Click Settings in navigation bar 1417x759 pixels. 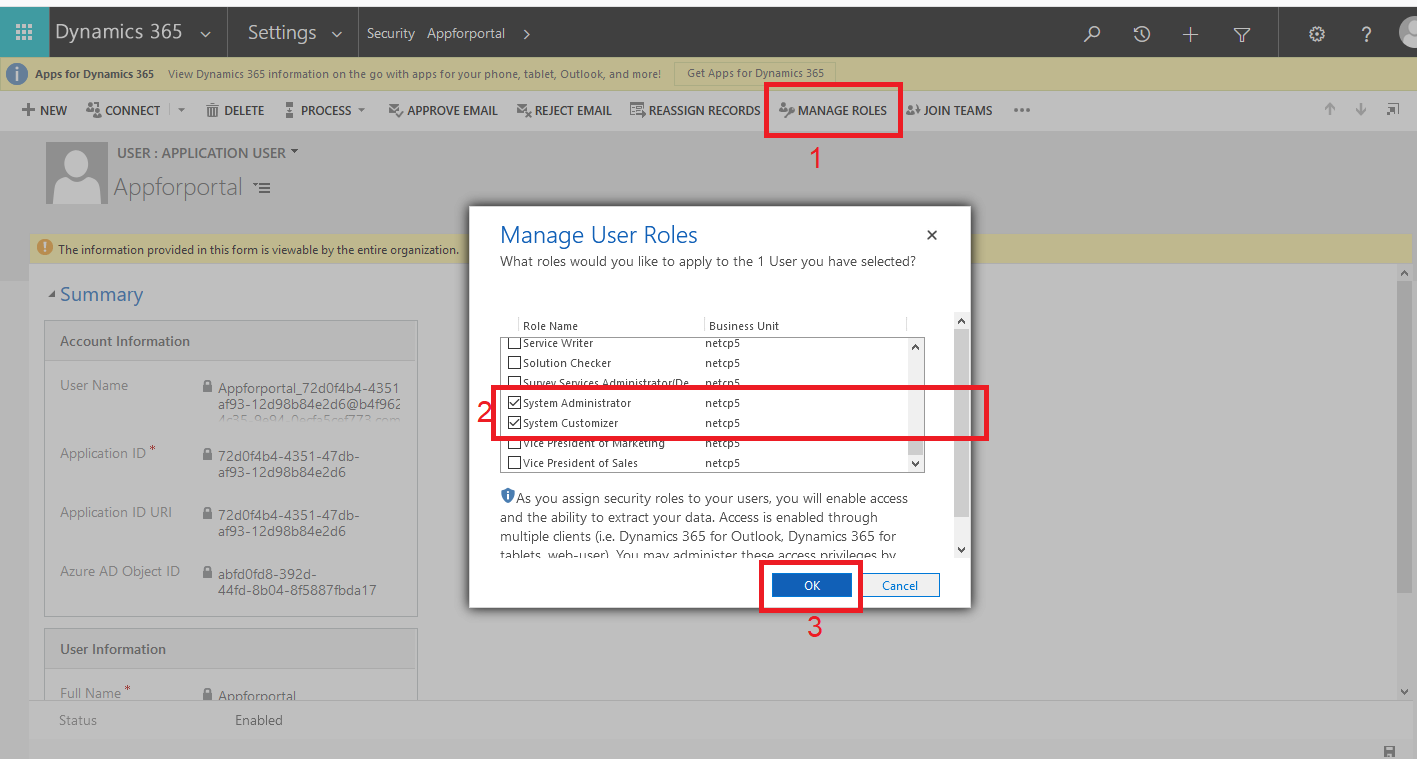pyautogui.click(x=282, y=33)
